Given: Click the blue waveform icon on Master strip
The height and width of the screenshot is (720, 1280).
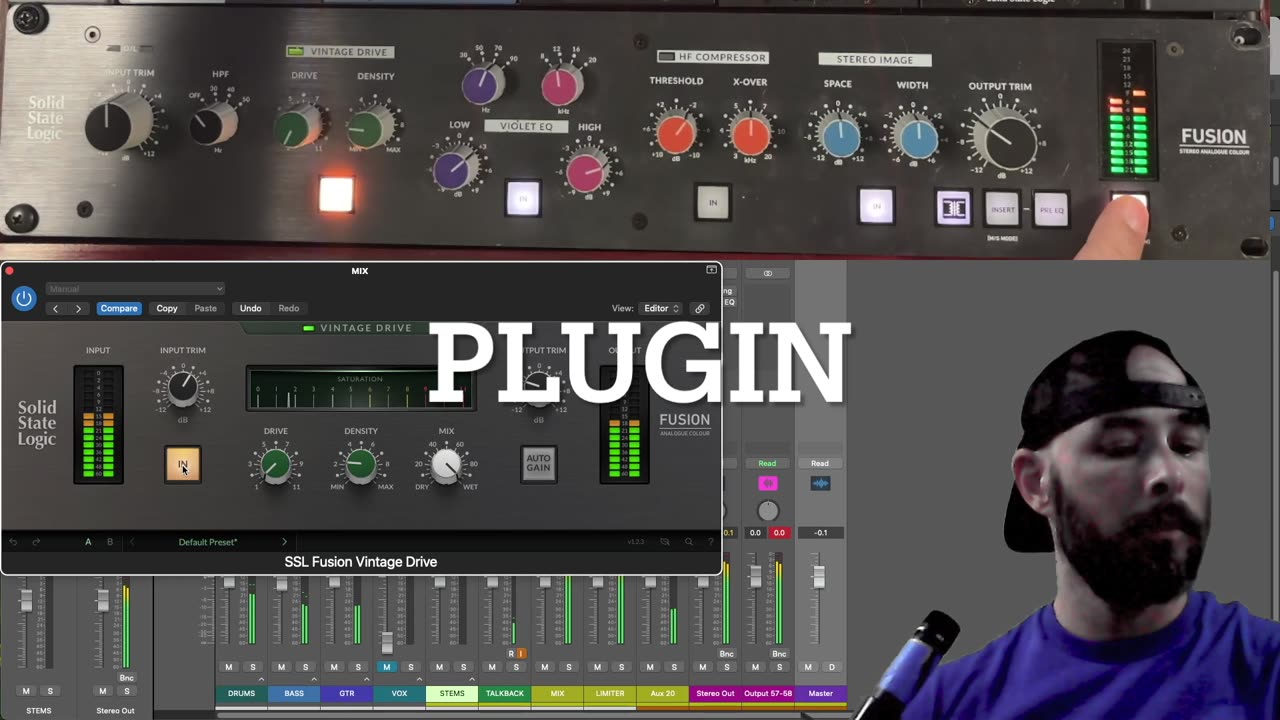Looking at the screenshot, I should click(820, 483).
